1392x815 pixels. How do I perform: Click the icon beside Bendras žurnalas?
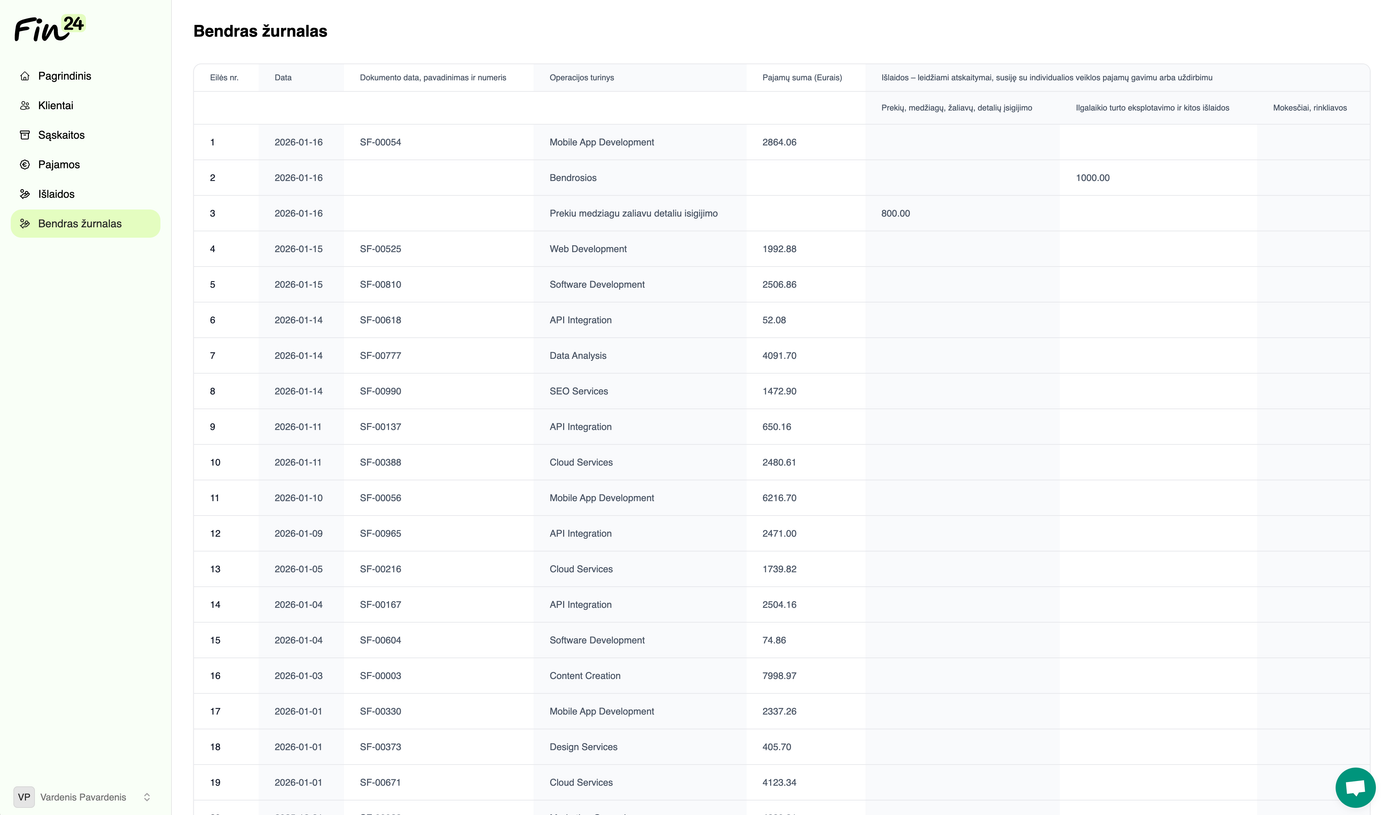point(25,223)
